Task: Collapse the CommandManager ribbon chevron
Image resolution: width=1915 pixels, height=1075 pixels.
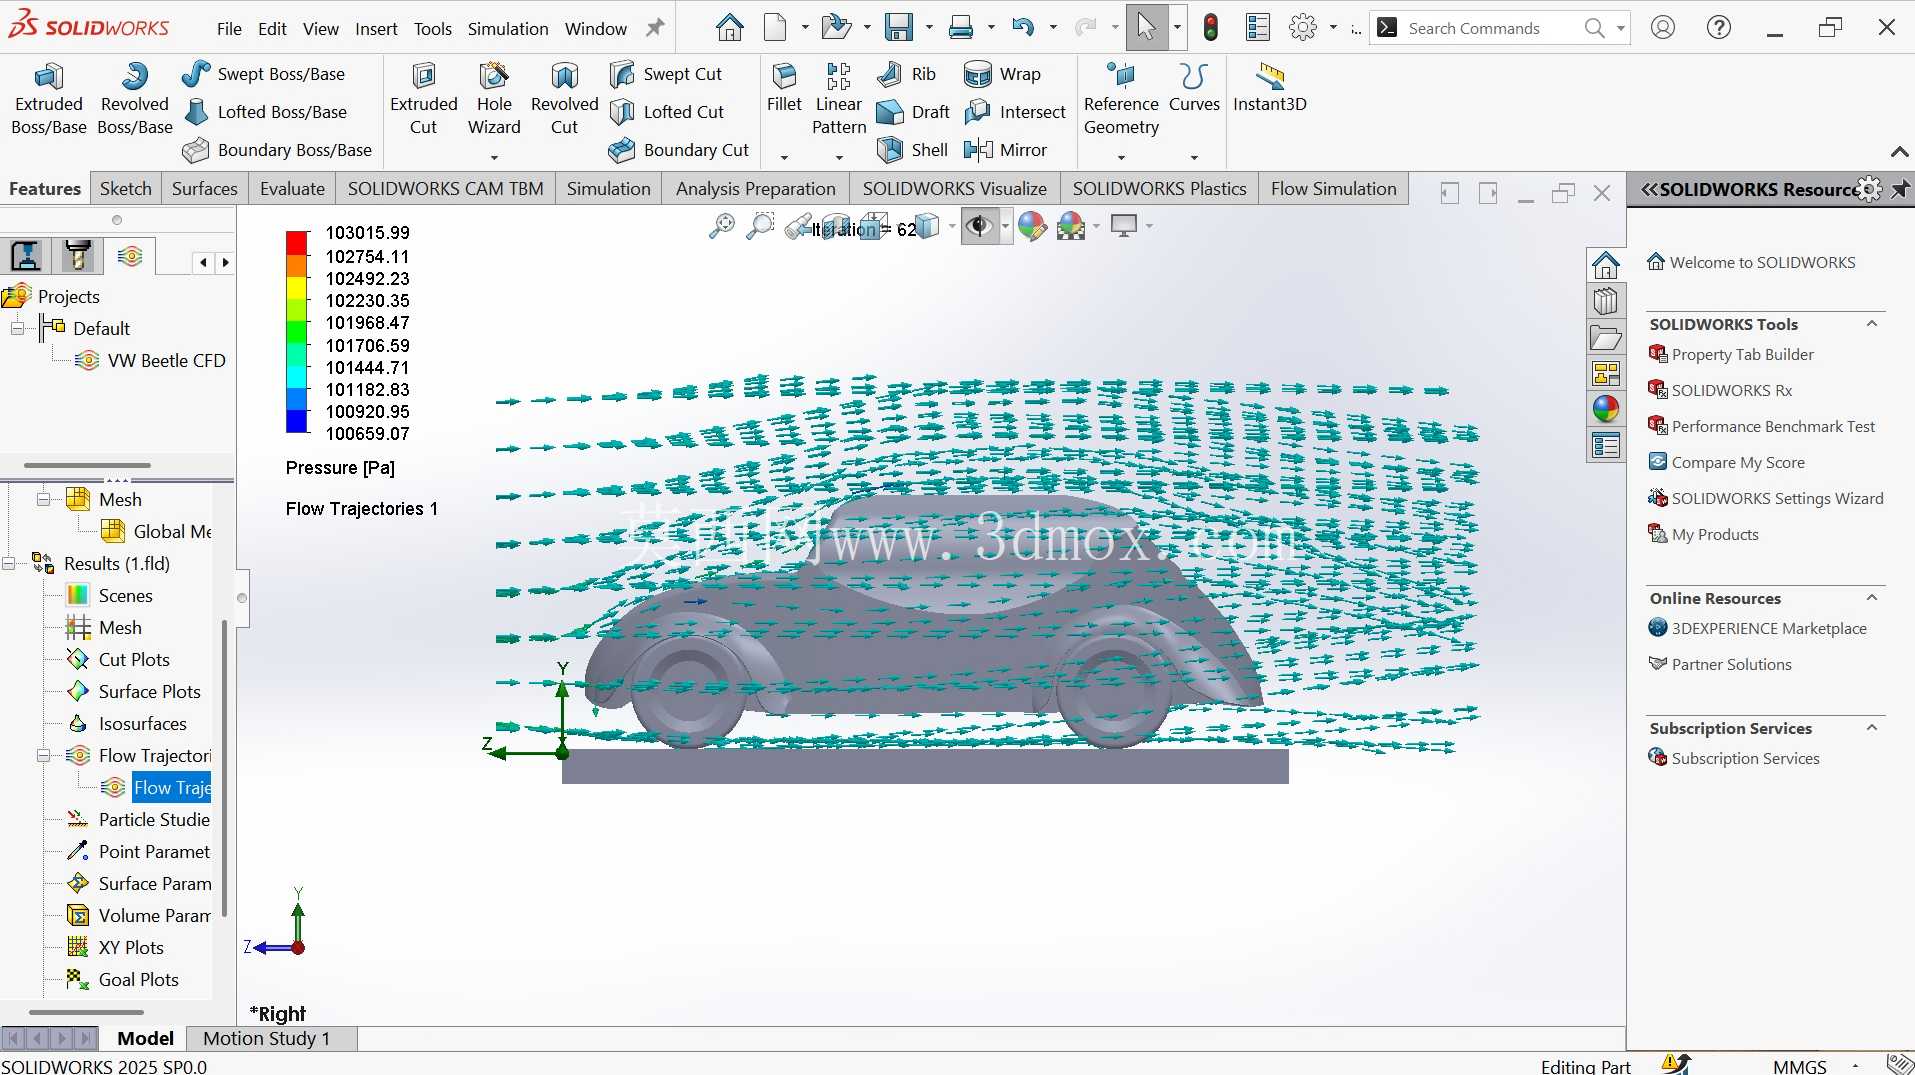Action: (x=1899, y=152)
